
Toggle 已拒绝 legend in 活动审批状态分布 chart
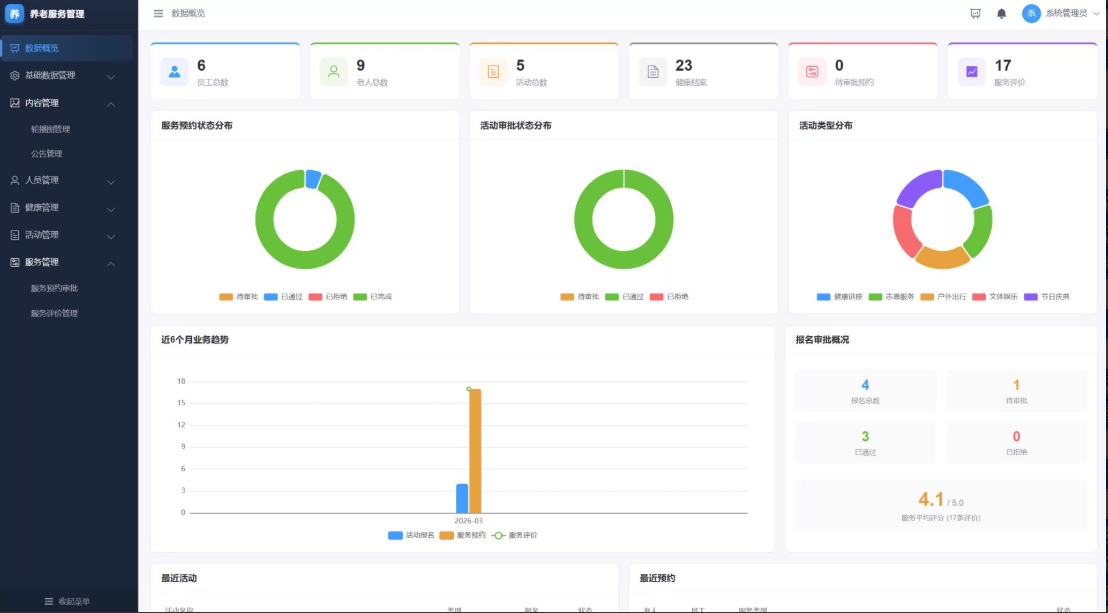pyautogui.click(x=669, y=297)
